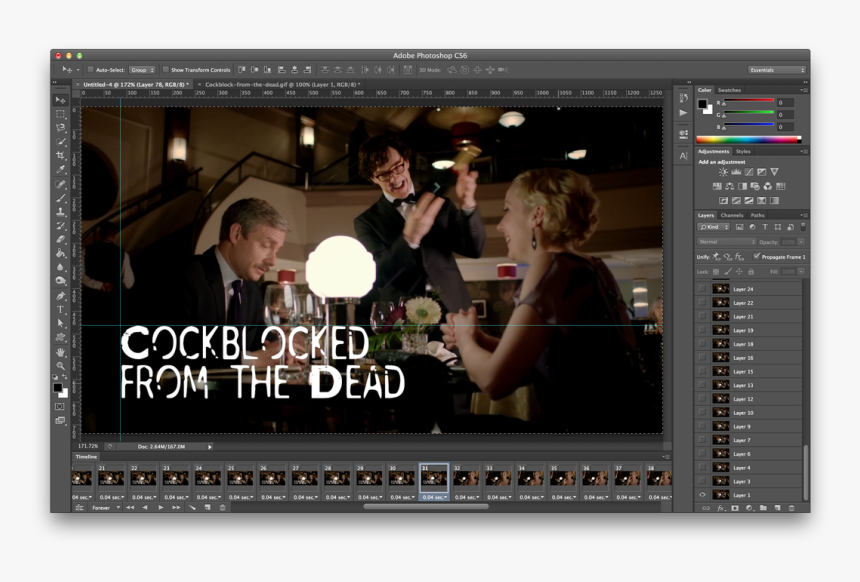This screenshot has height=582, width=860.
Task: Select the Paint Bucket tool
Action: (x=60, y=253)
